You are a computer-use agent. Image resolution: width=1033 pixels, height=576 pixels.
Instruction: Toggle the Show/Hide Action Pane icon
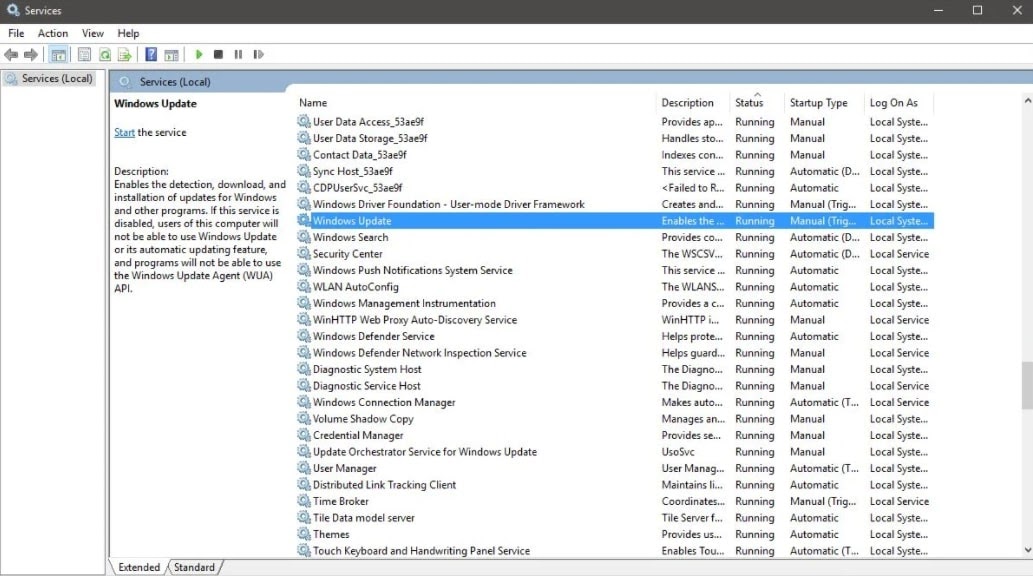click(171, 55)
